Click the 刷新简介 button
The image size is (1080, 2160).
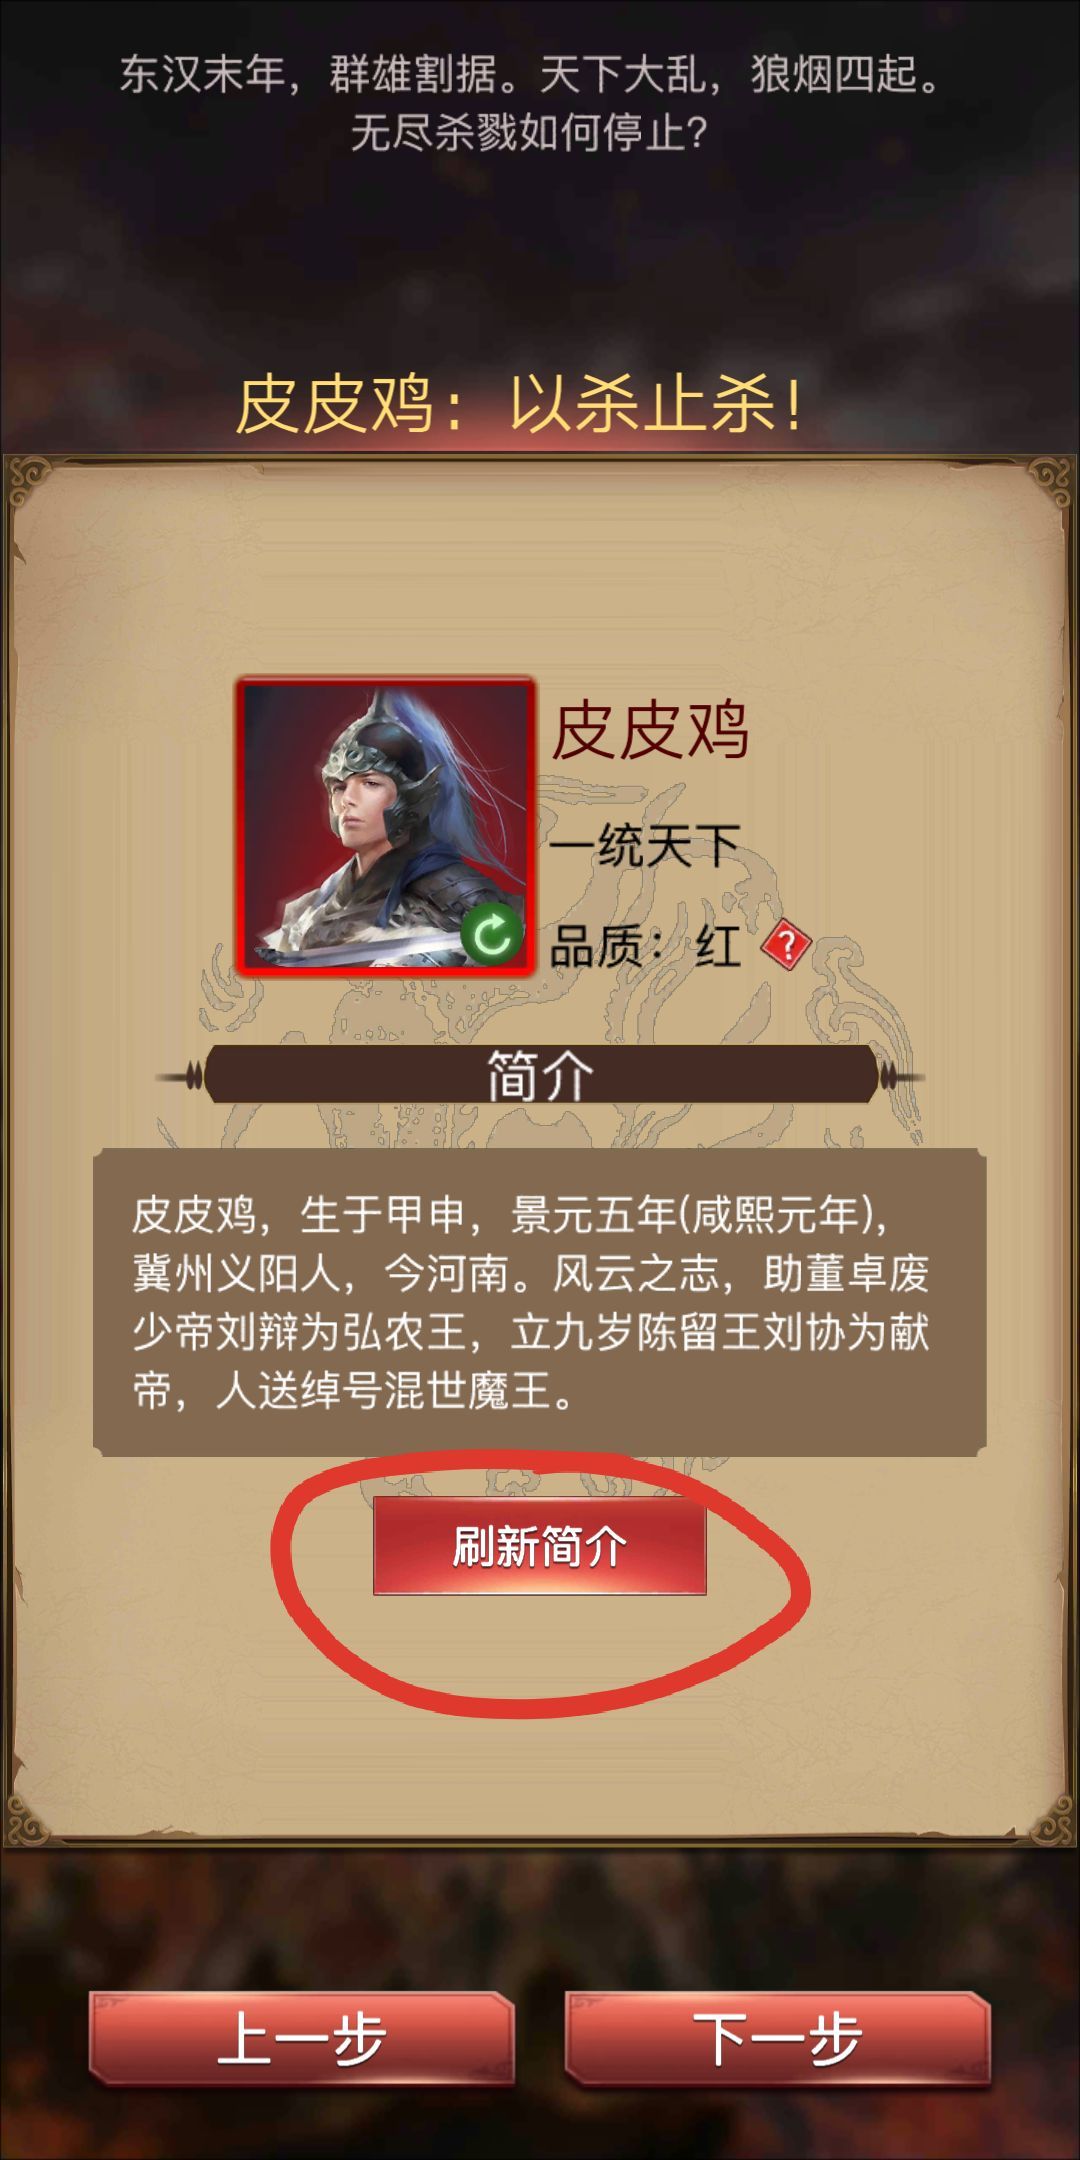540,1546
